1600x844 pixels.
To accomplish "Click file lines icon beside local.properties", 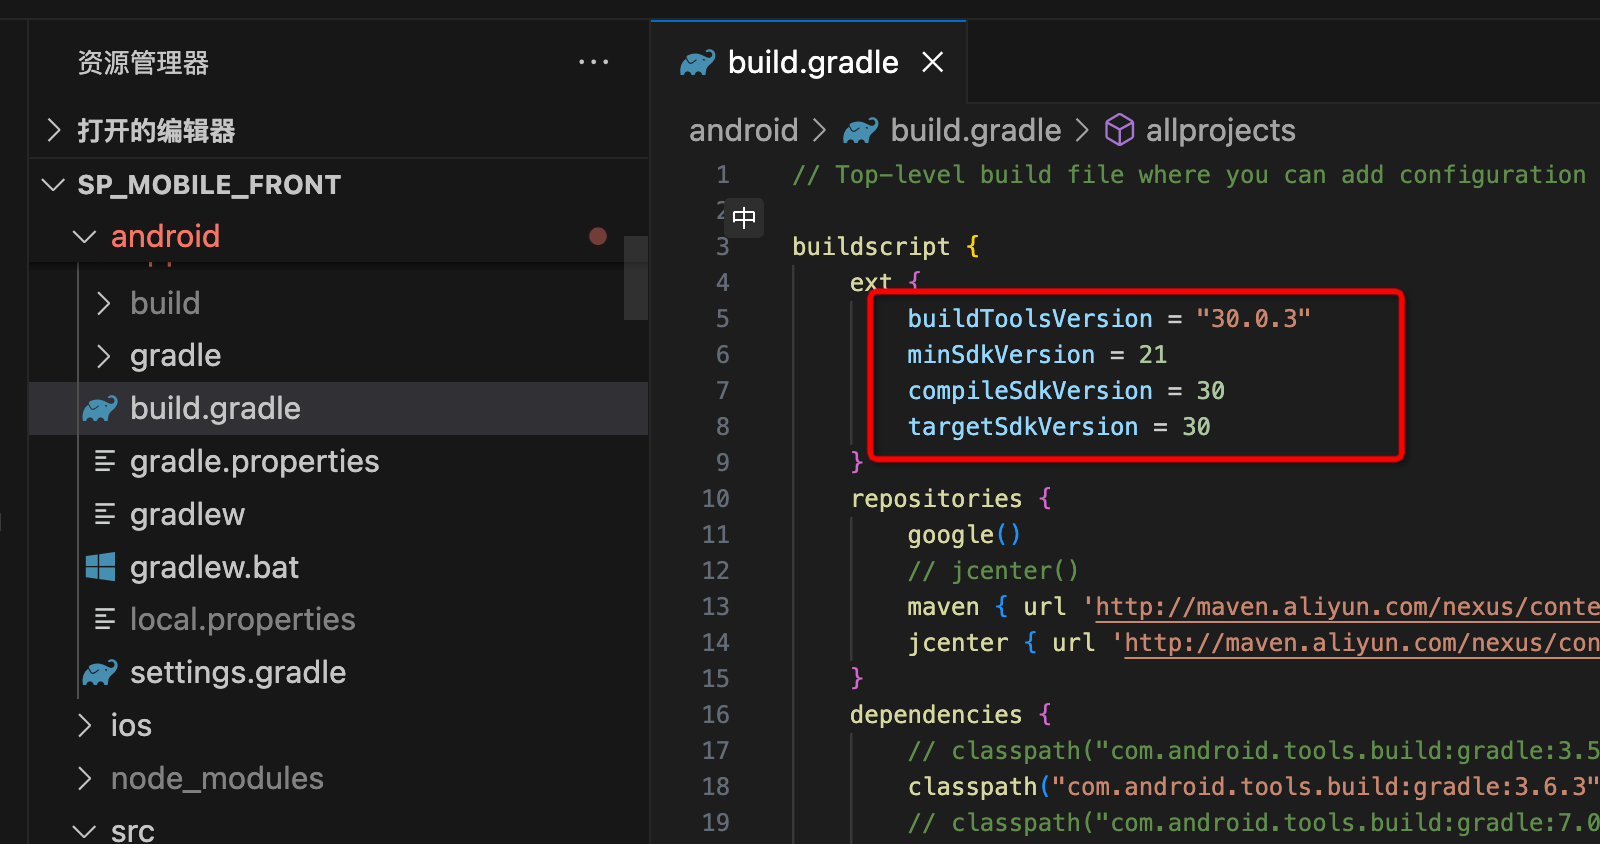I will [x=104, y=619].
